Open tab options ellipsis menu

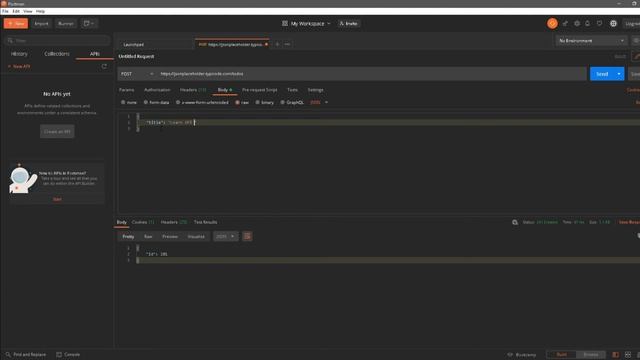pyautogui.click(x=287, y=44)
